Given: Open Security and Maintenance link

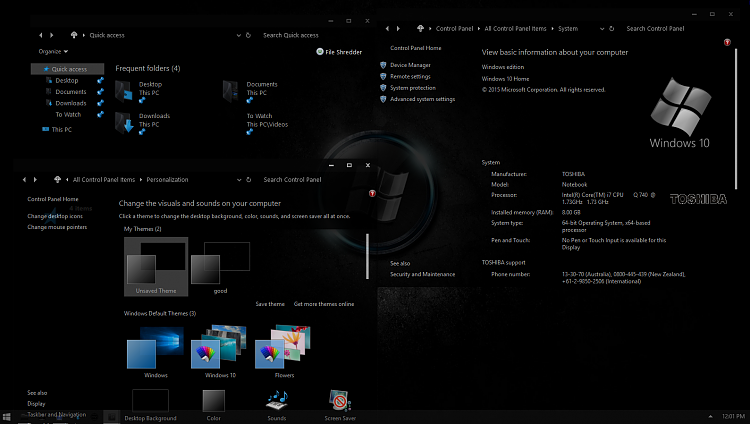Looking at the screenshot, I should coord(422,274).
